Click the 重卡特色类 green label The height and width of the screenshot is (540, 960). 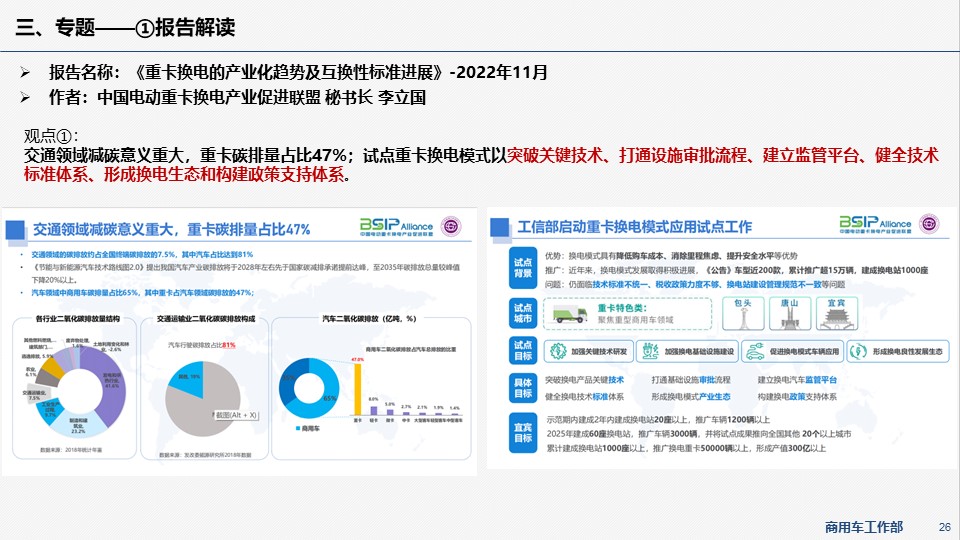pyautogui.click(x=622, y=308)
